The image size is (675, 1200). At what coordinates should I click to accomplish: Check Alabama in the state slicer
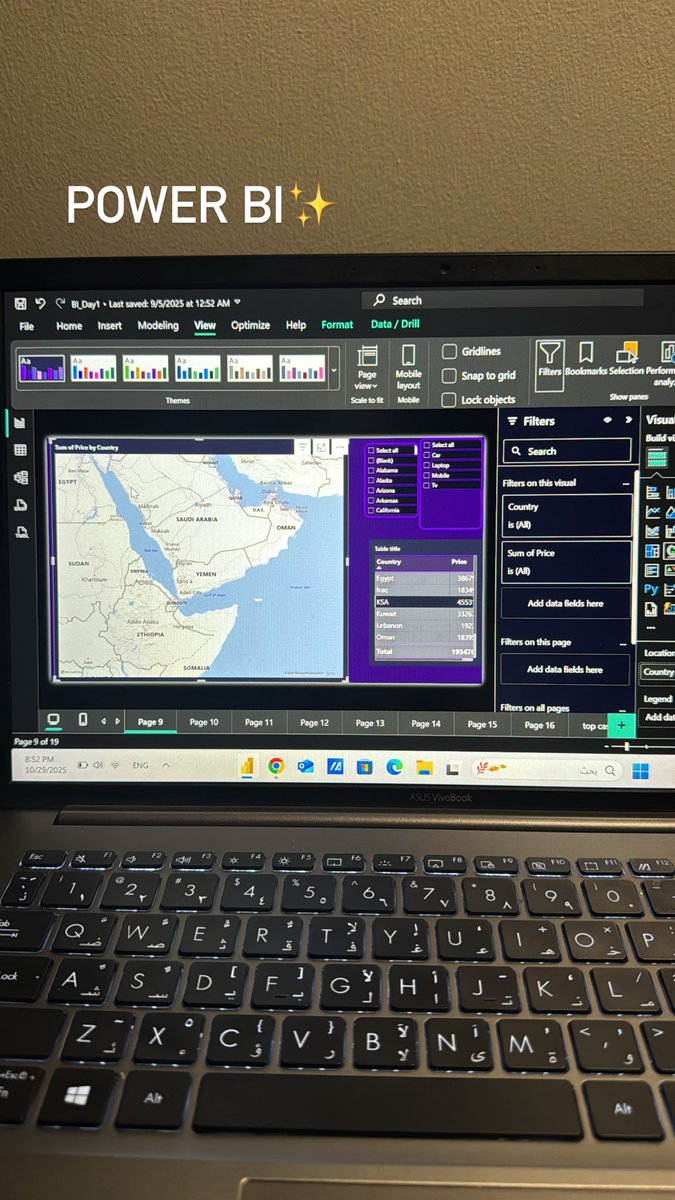(372, 470)
